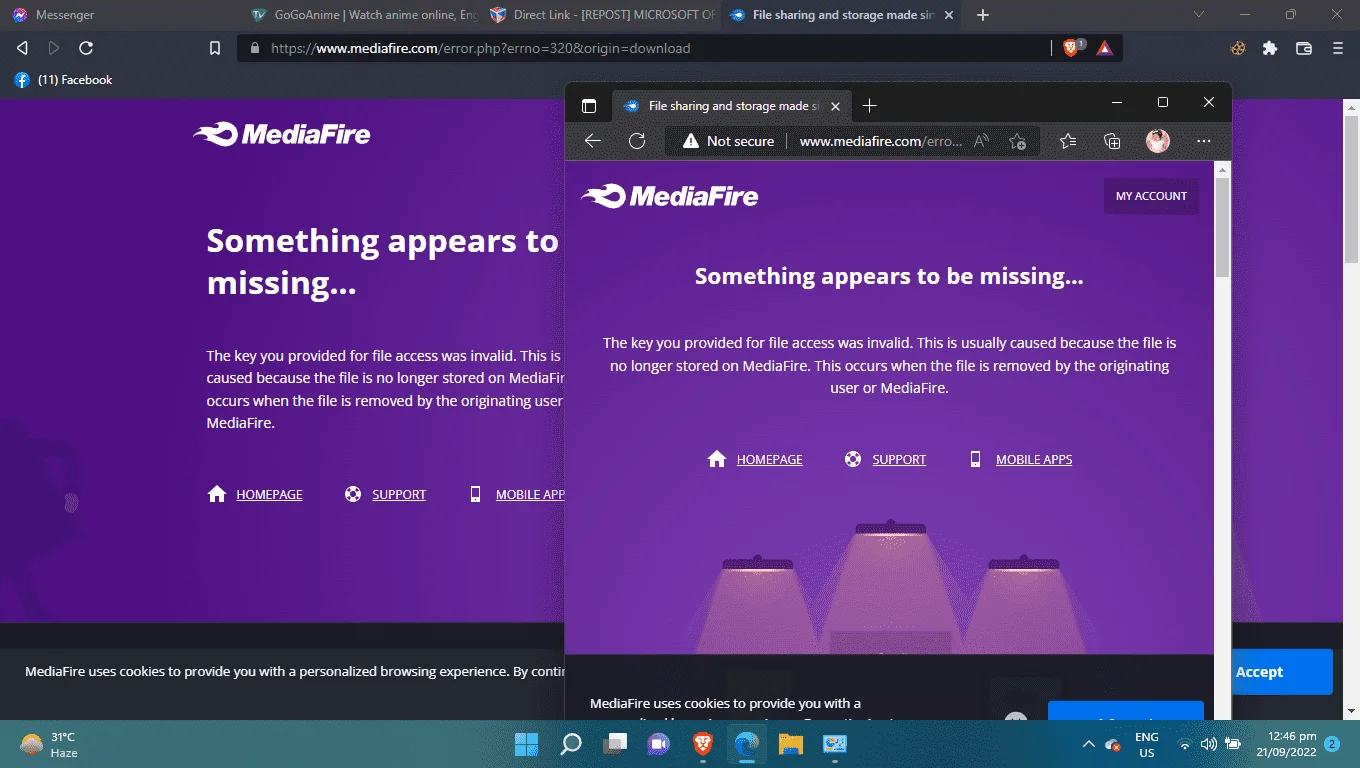The image size is (1360, 768).
Task: Click the SUPPORT link in the Brave page
Action: coord(399,495)
